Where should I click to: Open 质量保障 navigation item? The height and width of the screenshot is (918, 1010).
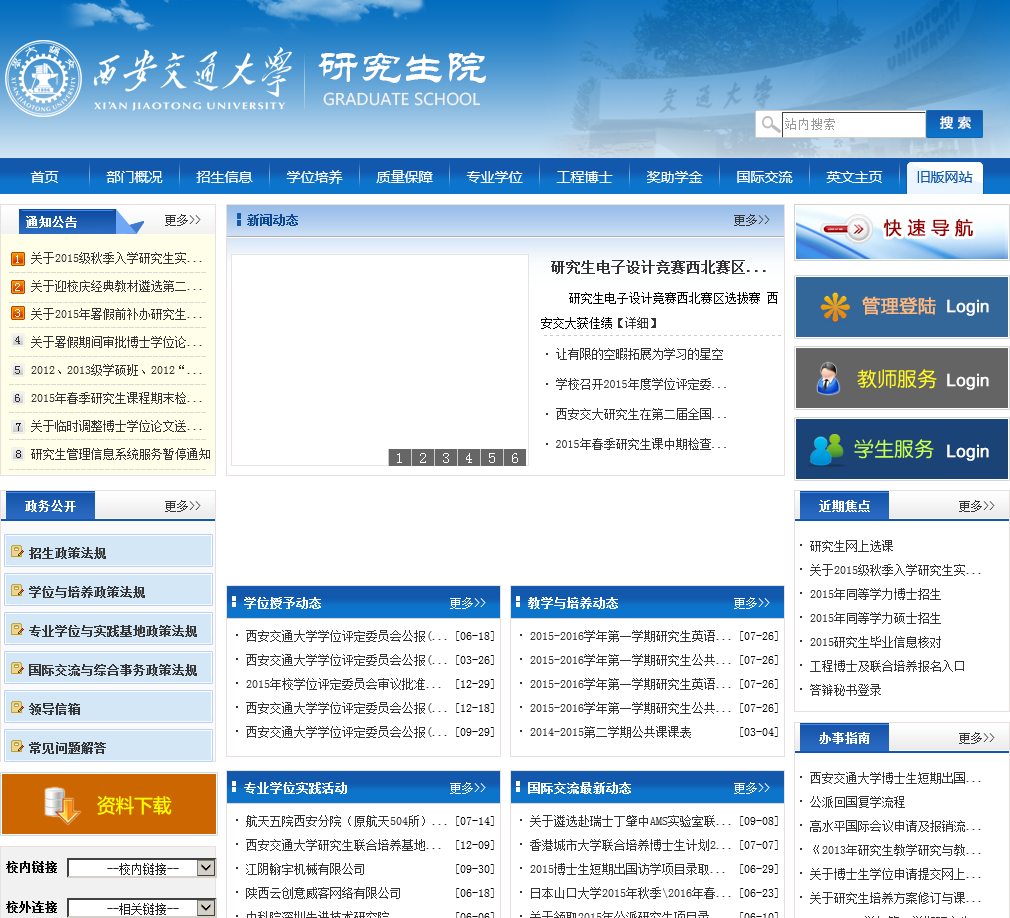tap(405, 177)
